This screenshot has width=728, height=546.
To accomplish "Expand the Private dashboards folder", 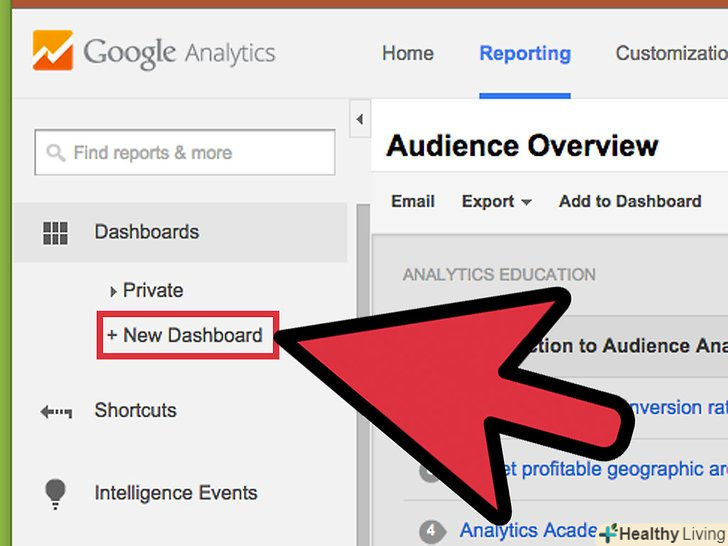I will click(x=113, y=292).
